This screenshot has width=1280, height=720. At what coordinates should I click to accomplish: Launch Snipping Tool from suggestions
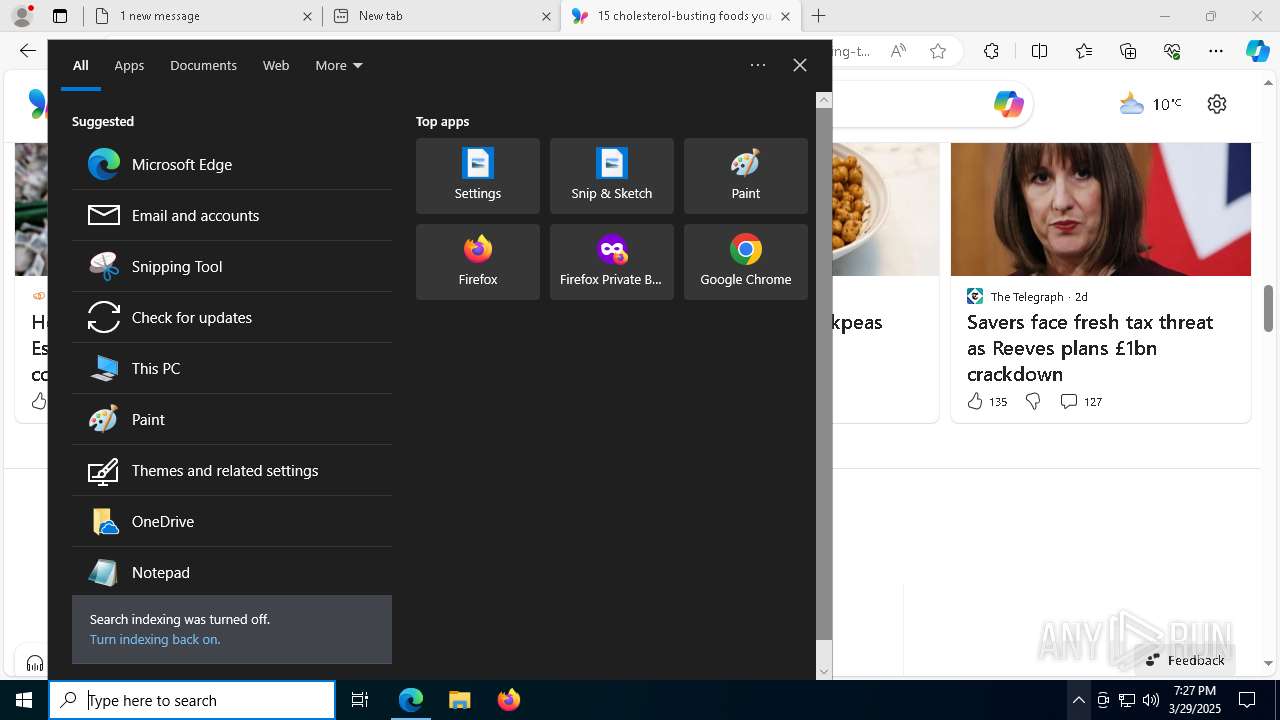[232, 266]
